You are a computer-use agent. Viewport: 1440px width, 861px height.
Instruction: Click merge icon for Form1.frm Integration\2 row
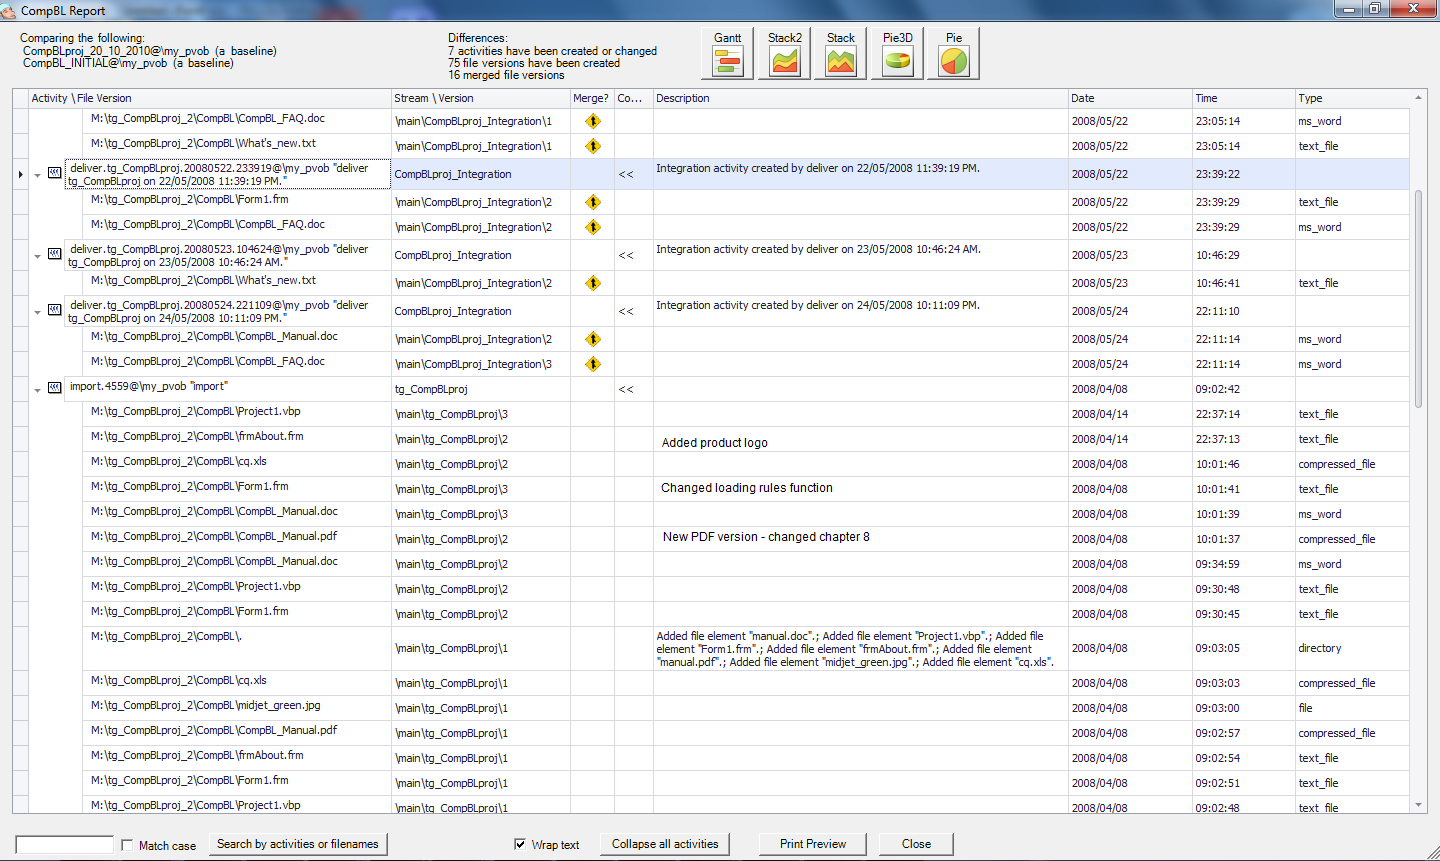click(x=593, y=202)
